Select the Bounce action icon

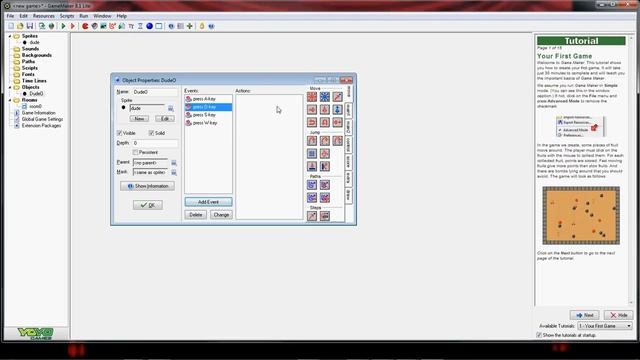tap(324, 166)
